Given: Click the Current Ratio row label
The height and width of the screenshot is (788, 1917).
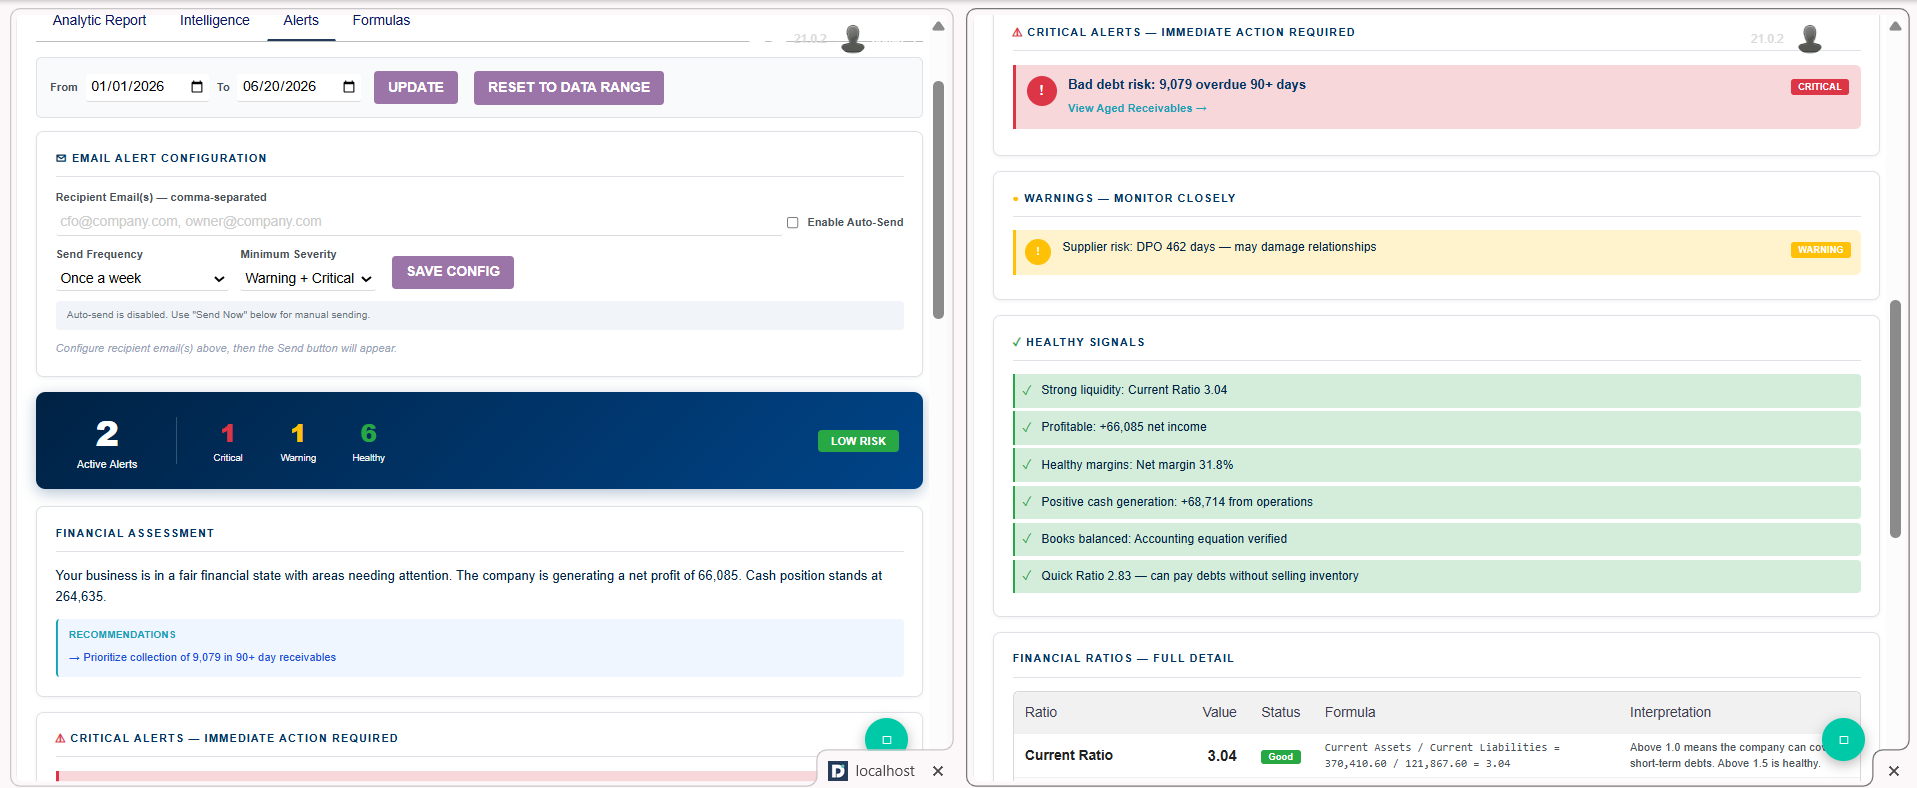Looking at the screenshot, I should (x=1069, y=755).
